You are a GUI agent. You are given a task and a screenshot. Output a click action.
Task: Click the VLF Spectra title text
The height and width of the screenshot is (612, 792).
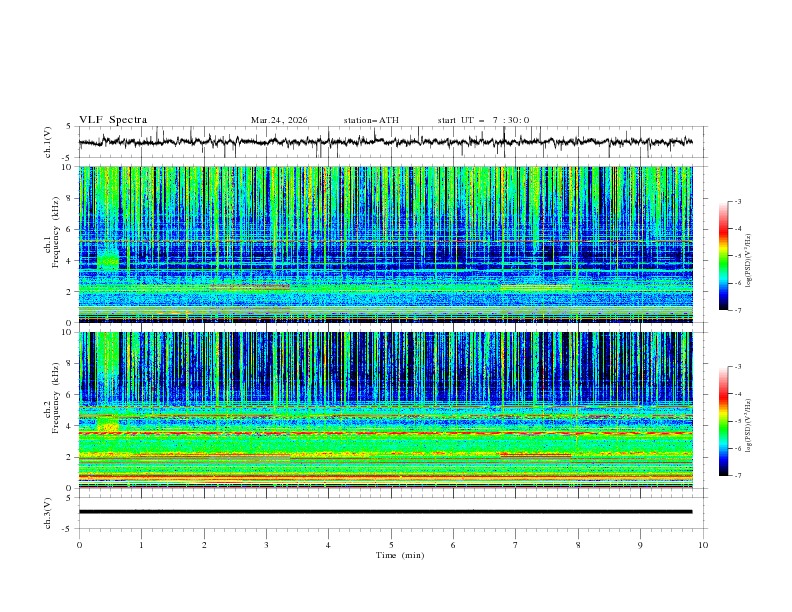click(x=113, y=120)
